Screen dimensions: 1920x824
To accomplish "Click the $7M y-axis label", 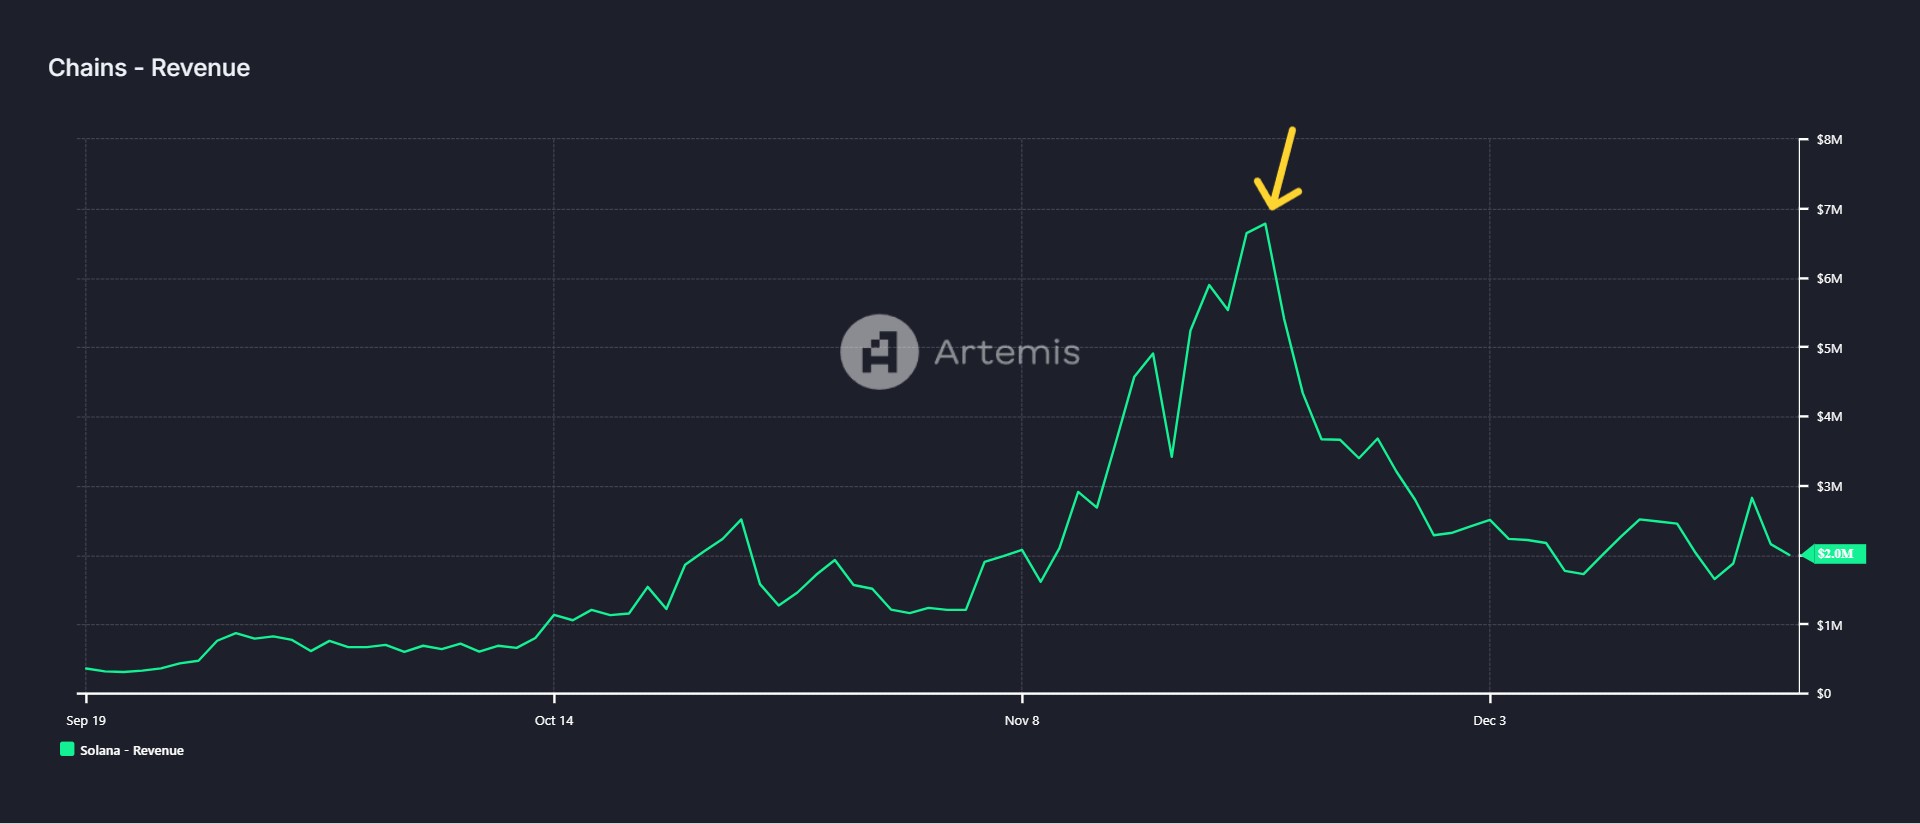I will [1829, 209].
